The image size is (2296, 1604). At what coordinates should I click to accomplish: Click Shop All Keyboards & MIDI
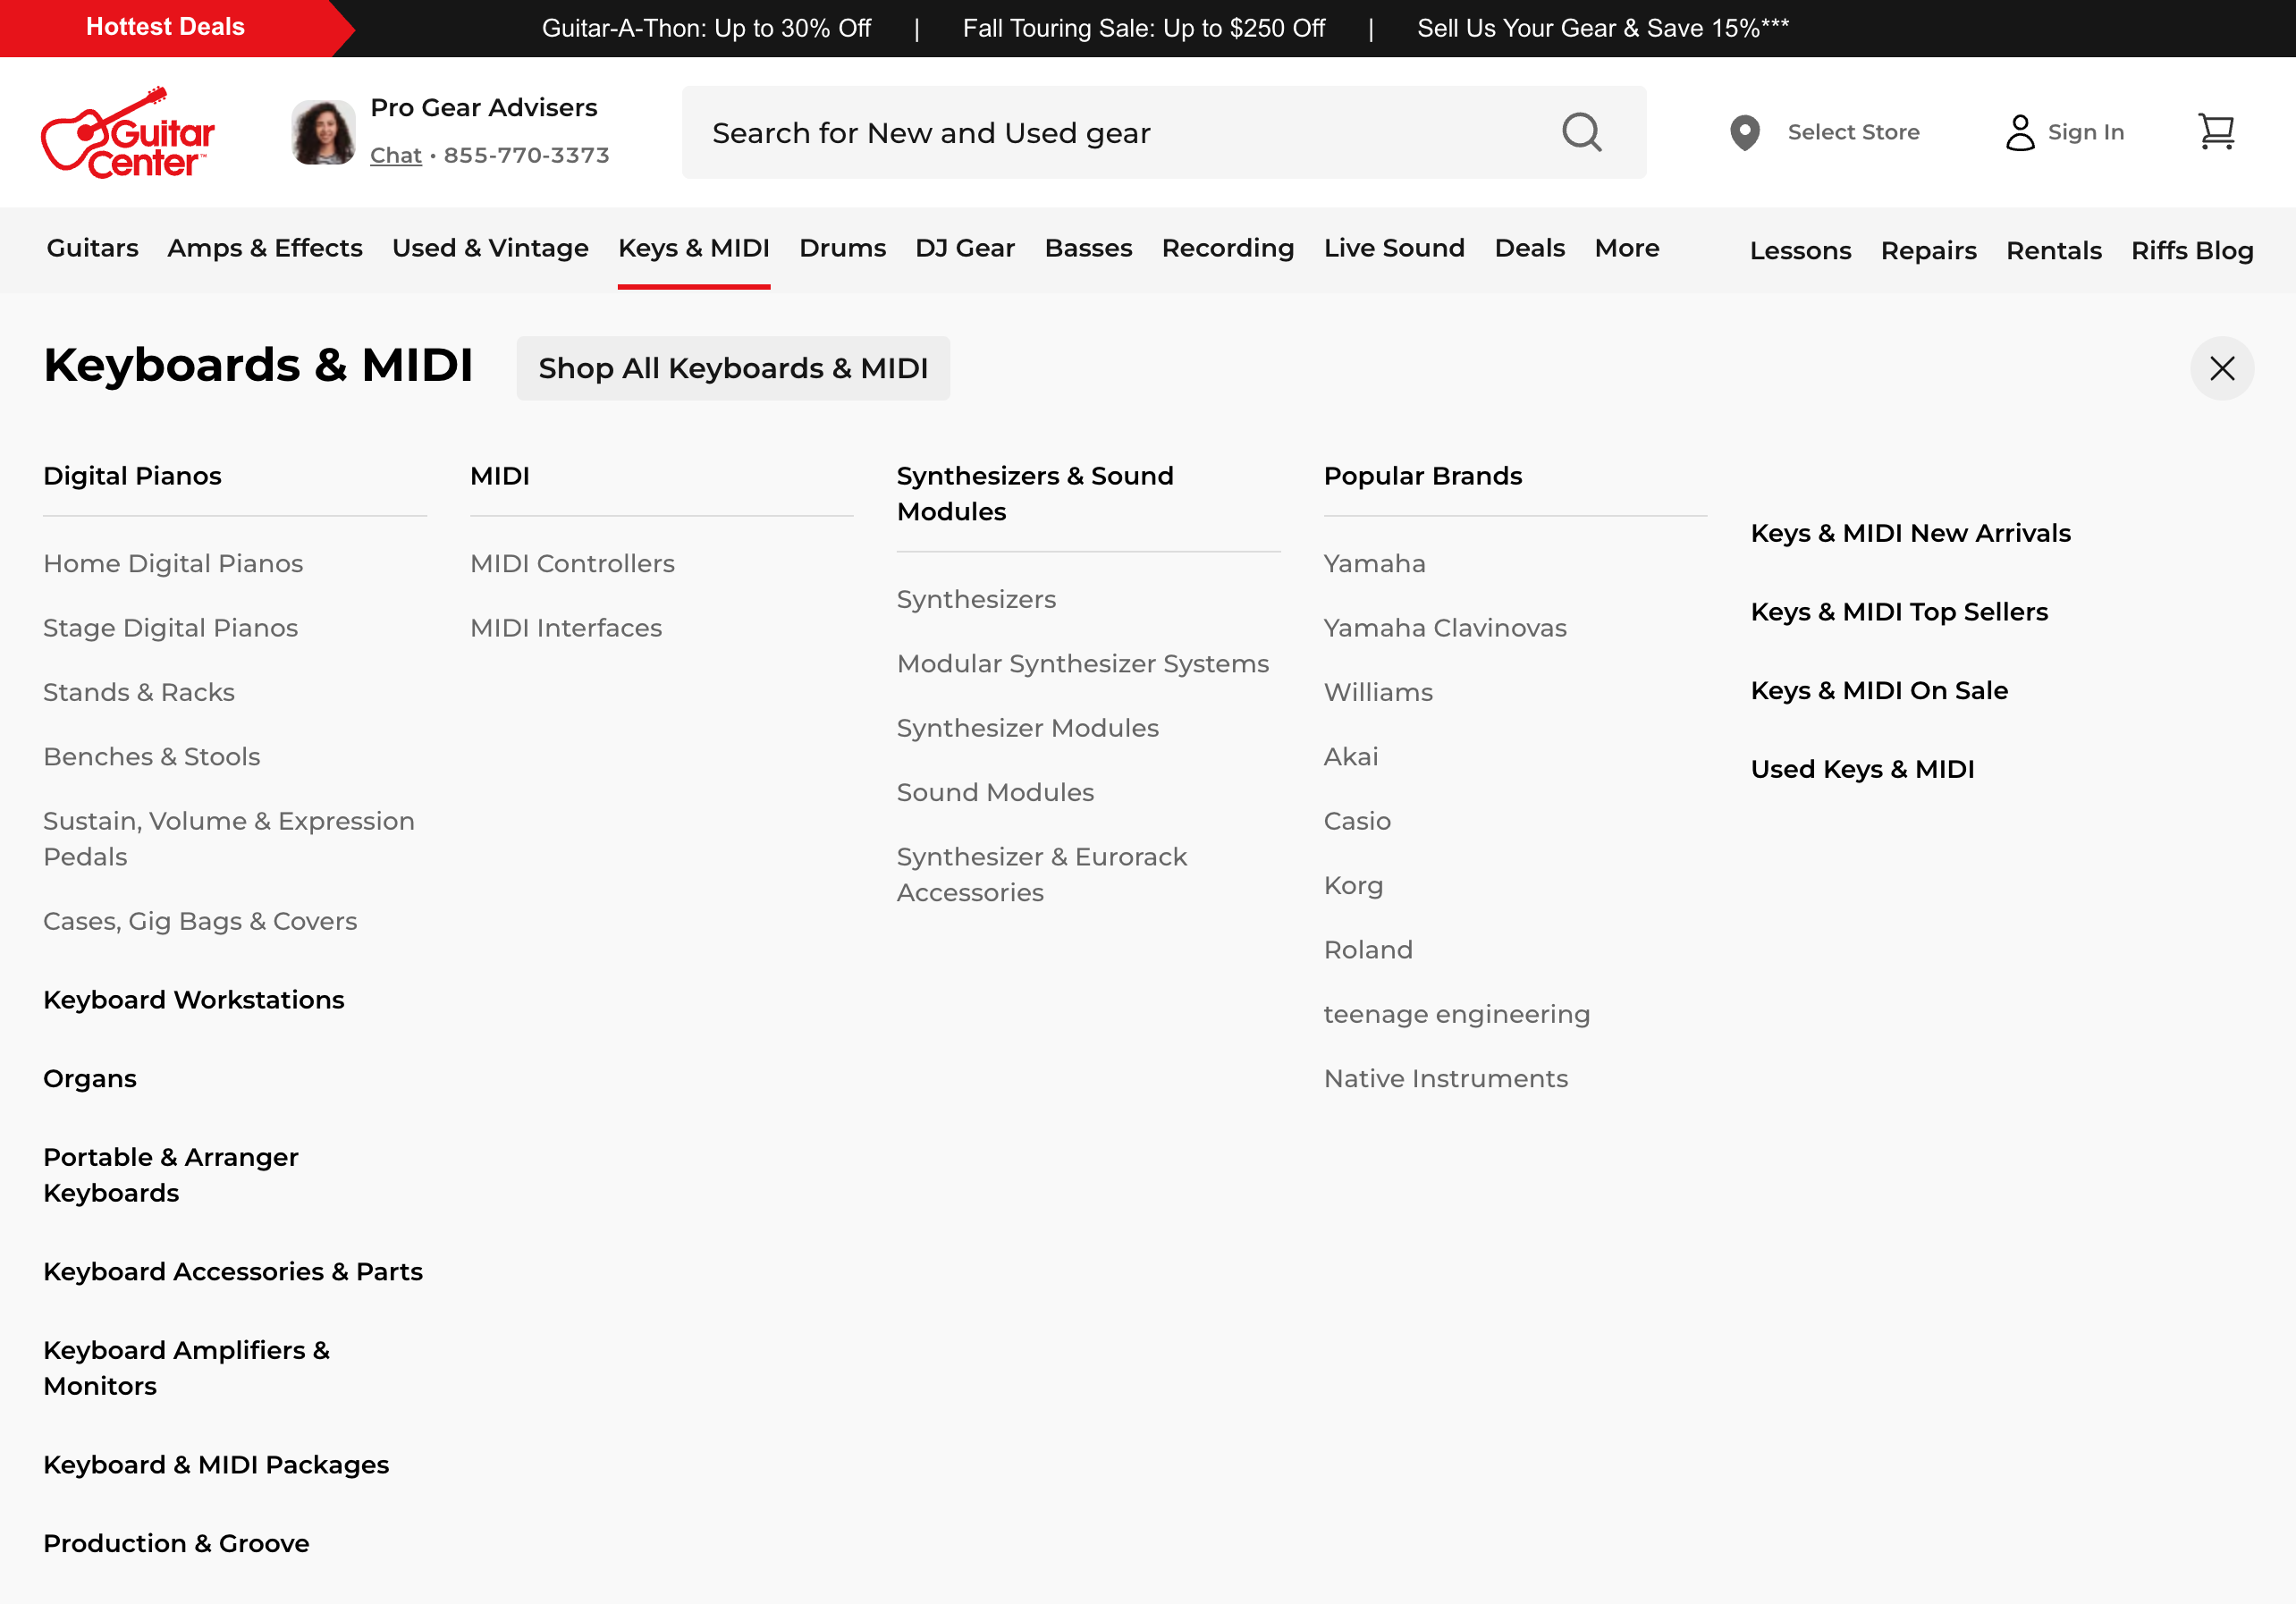tap(734, 368)
